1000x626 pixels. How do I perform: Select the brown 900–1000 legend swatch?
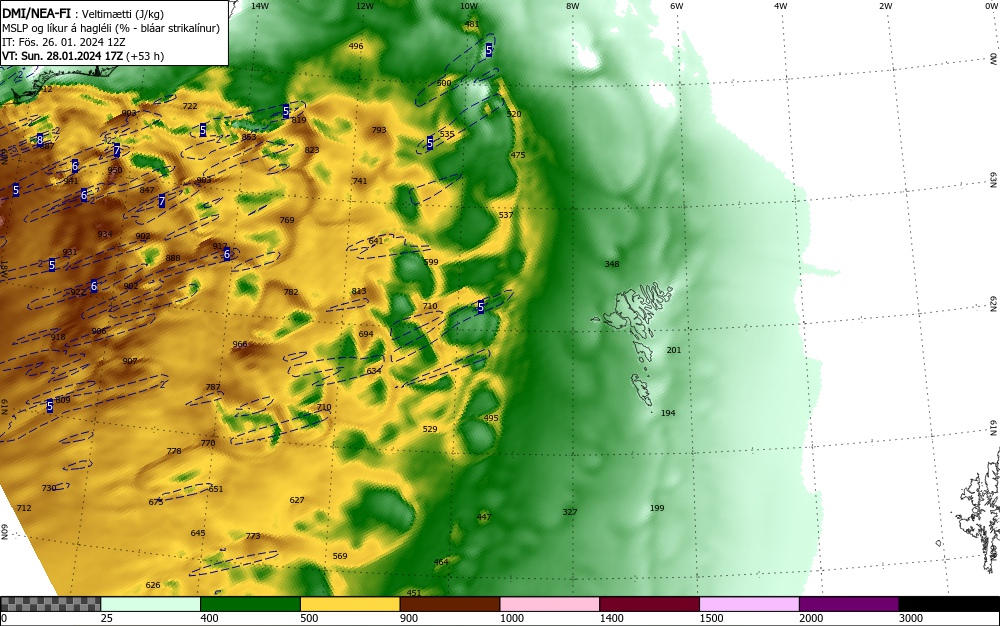[x=450, y=604]
